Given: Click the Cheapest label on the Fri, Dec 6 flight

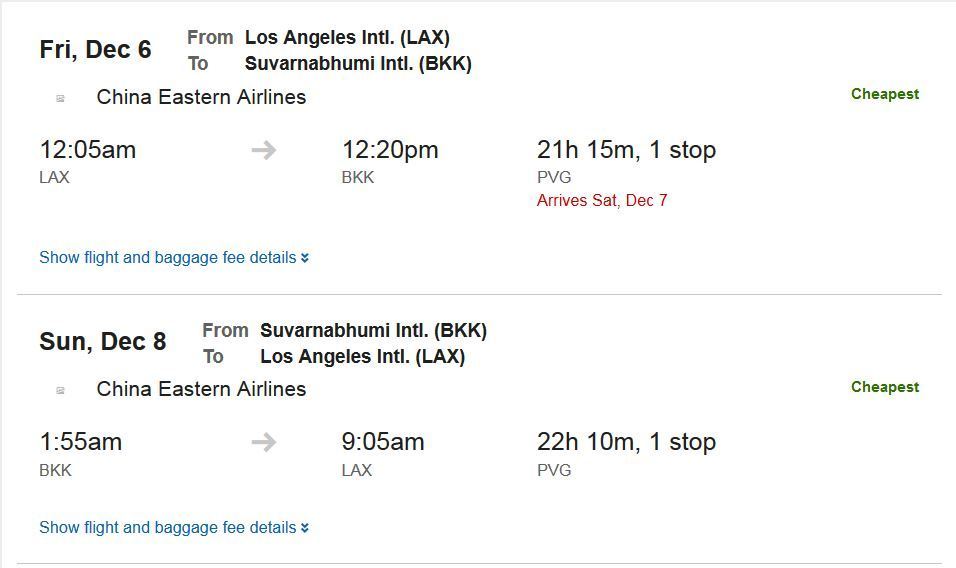Looking at the screenshot, I should (x=885, y=94).
